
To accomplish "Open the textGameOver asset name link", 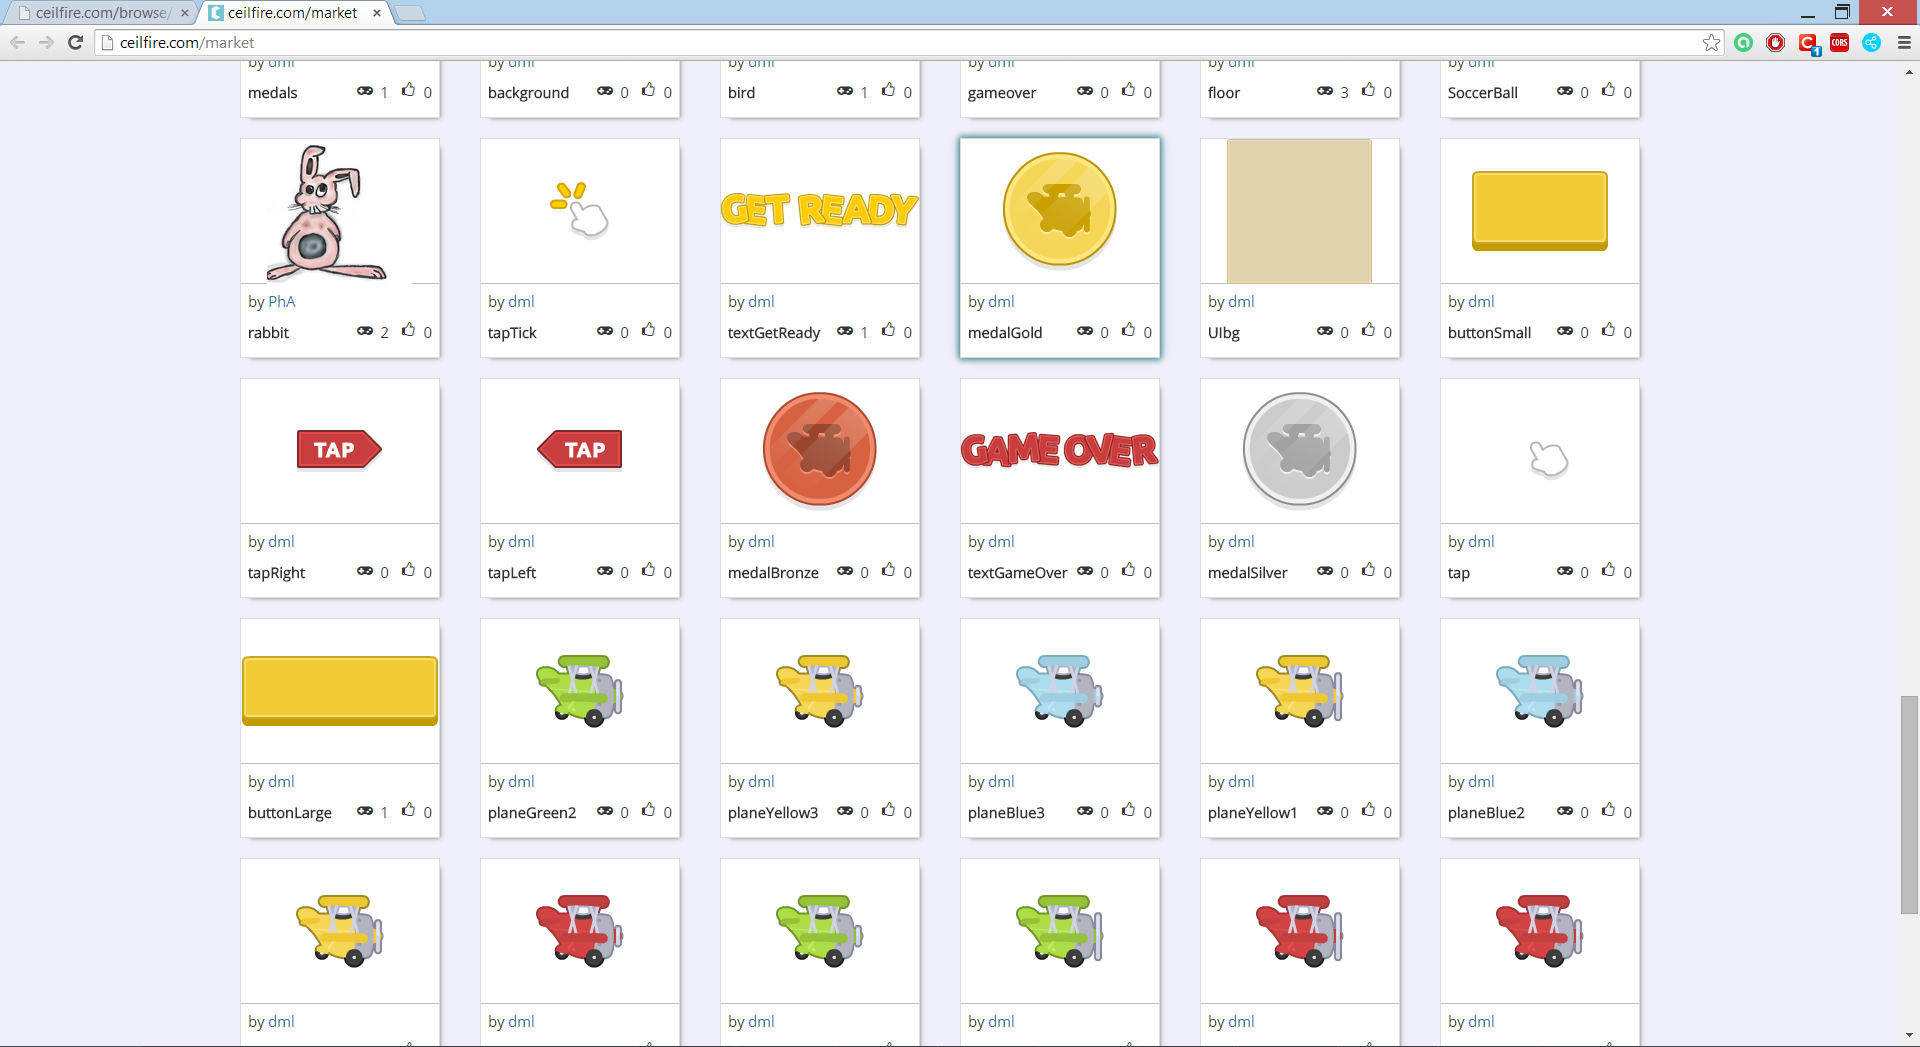I will (x=1017, y=573).
